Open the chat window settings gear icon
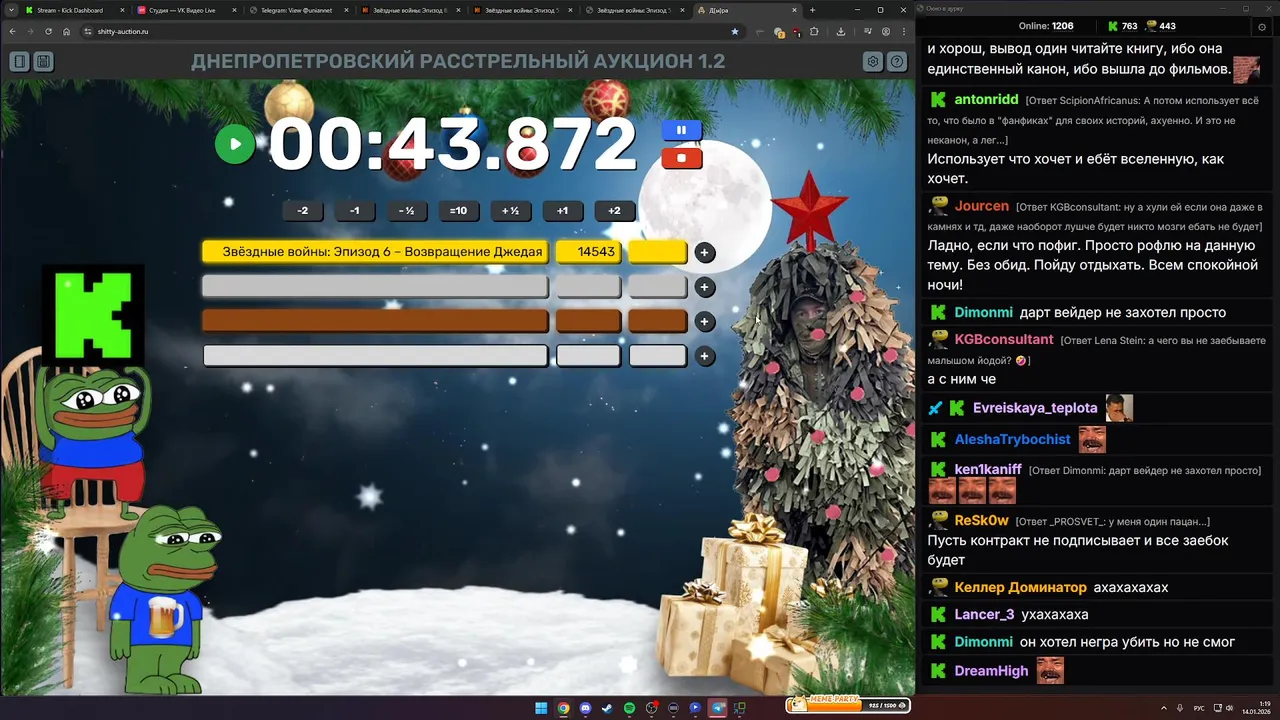The height and width of the screenshot is (720, 1280). point(1261,27)
